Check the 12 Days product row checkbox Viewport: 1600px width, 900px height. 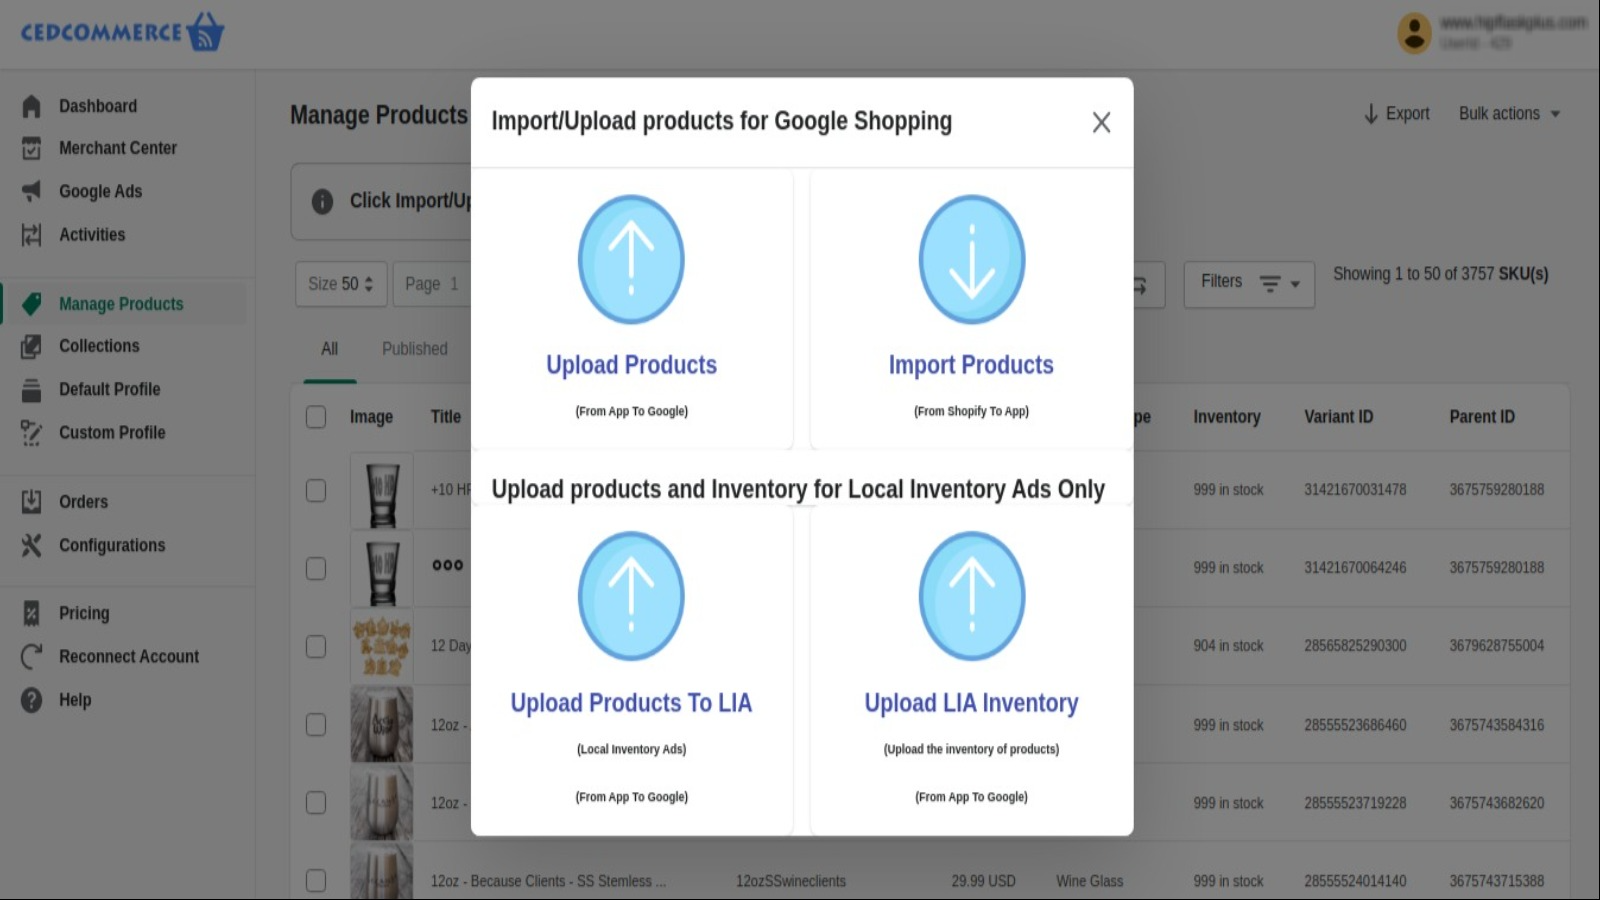[x=316, y=646]
